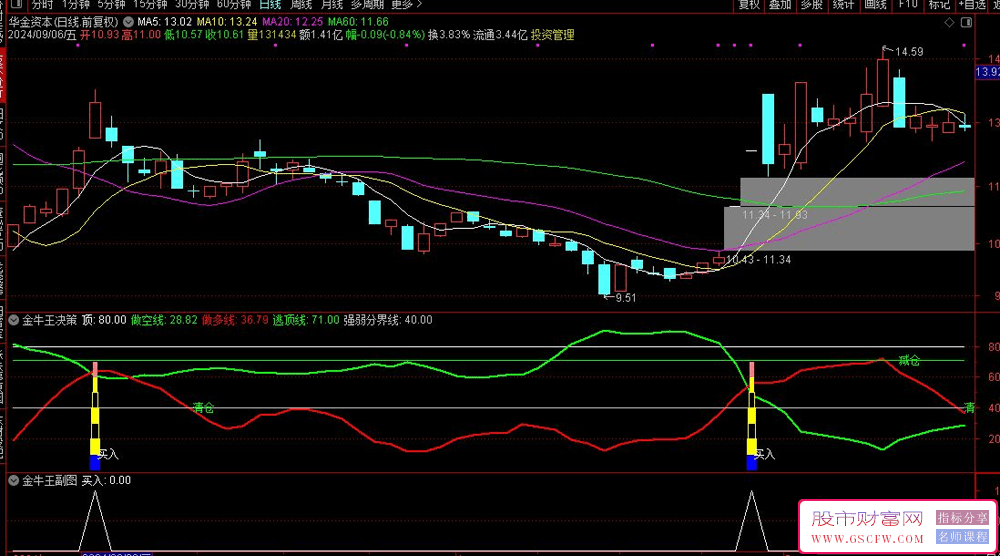Click the 华金资本(日线,前复权) title
This screenshot has width=1000, height=556.
[64, 22]
